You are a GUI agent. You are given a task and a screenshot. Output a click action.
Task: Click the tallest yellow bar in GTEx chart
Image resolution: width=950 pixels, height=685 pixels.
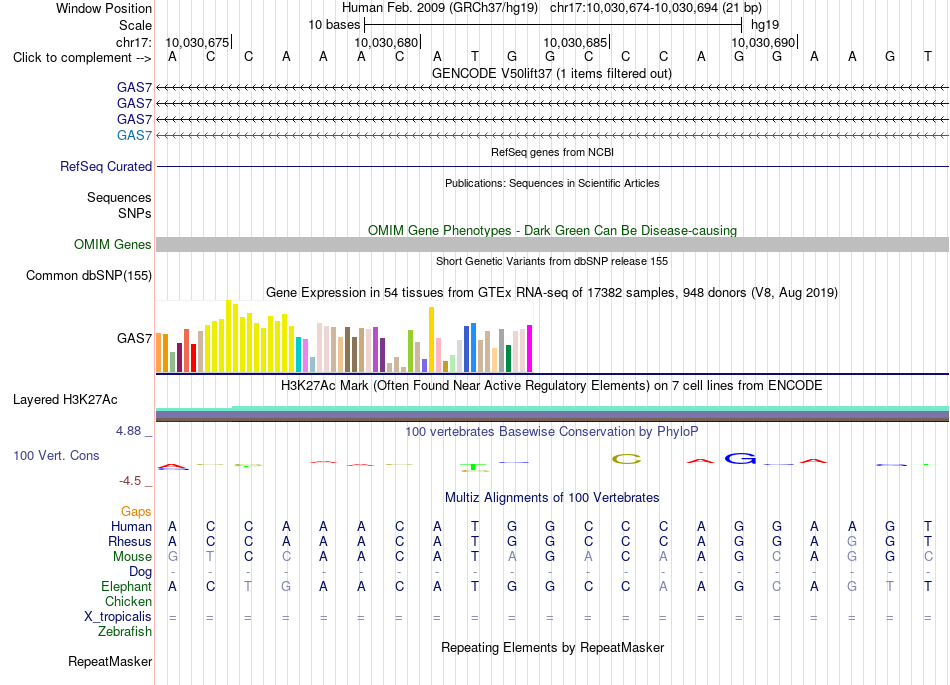[x=228, y=336]
